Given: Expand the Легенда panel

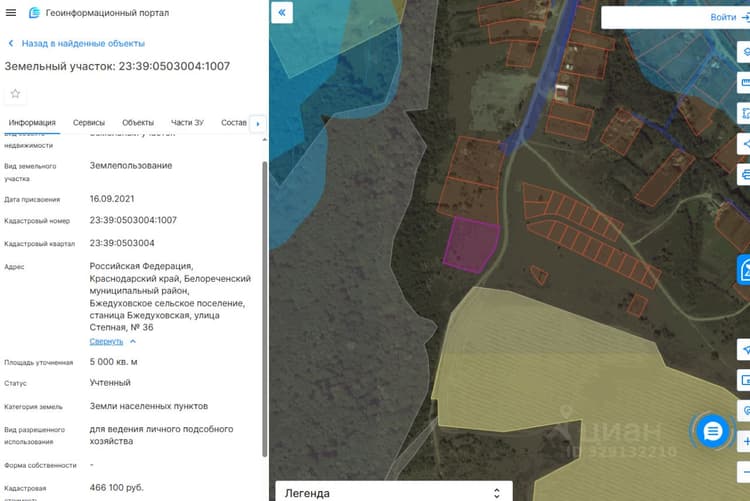Looking at the screenshot, I should tap(394, 493).
